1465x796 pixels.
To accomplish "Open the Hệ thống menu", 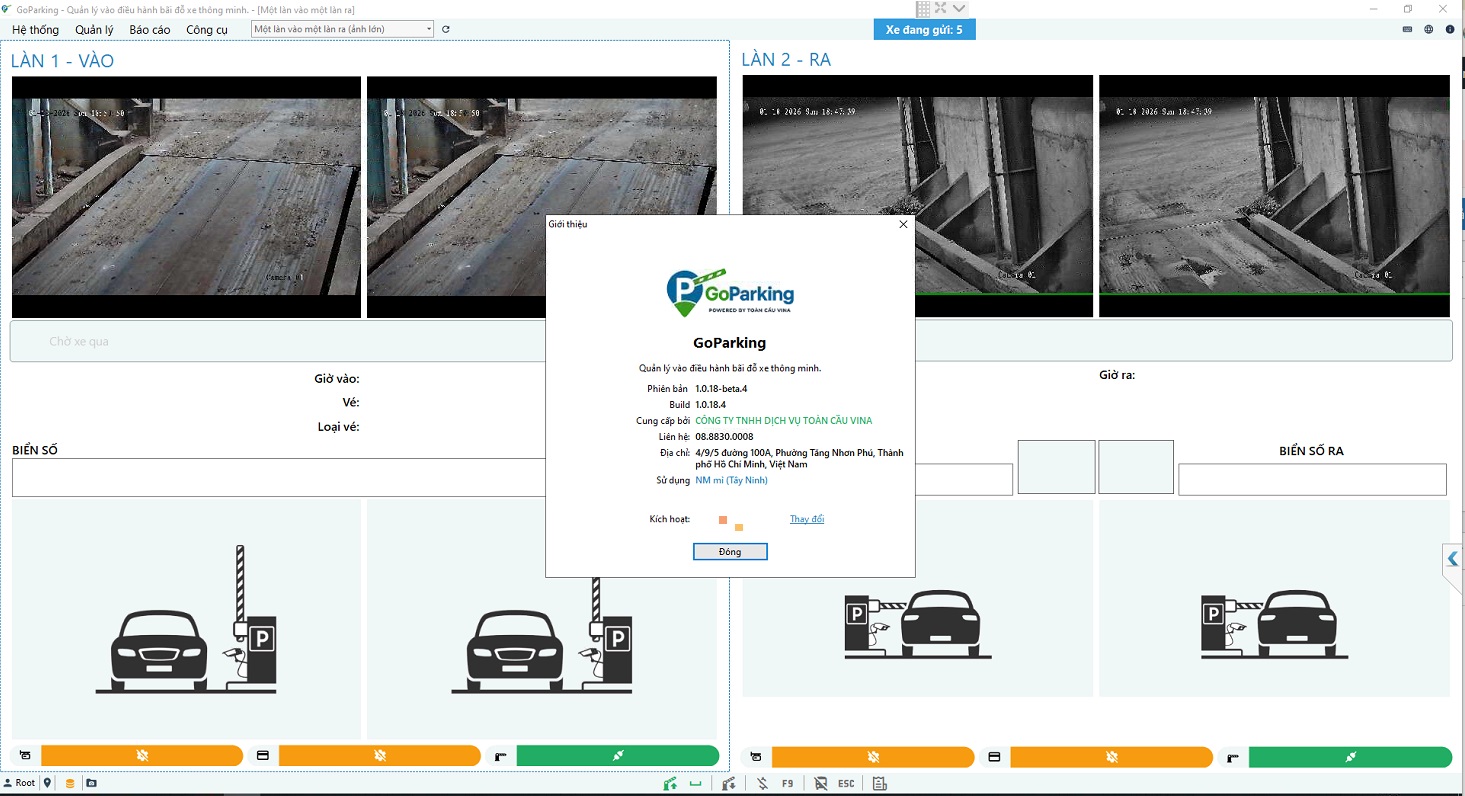I will (x=35, y=30).
